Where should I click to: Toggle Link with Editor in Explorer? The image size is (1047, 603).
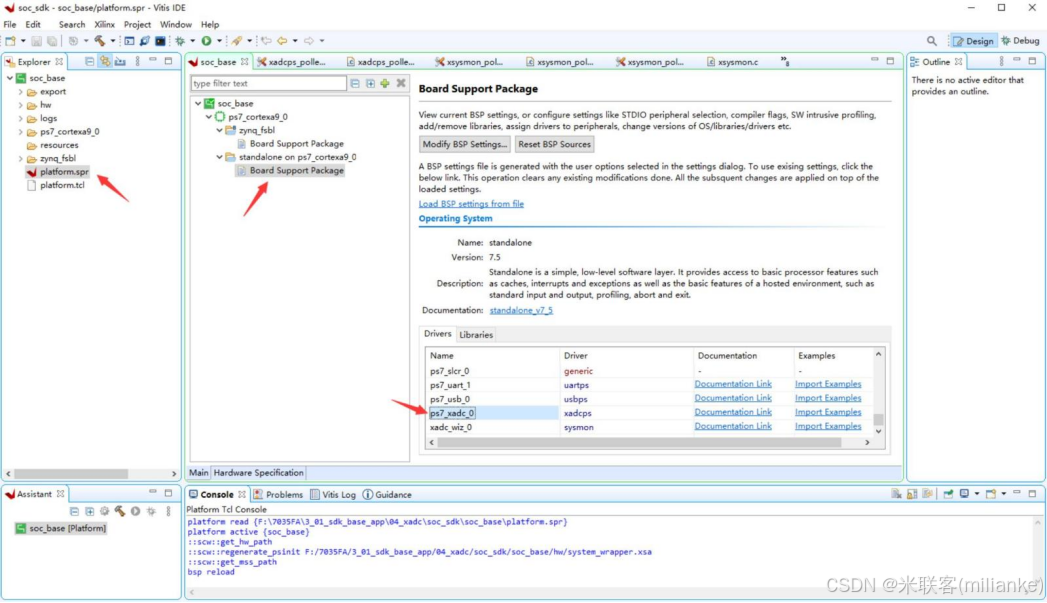point(105,61)
